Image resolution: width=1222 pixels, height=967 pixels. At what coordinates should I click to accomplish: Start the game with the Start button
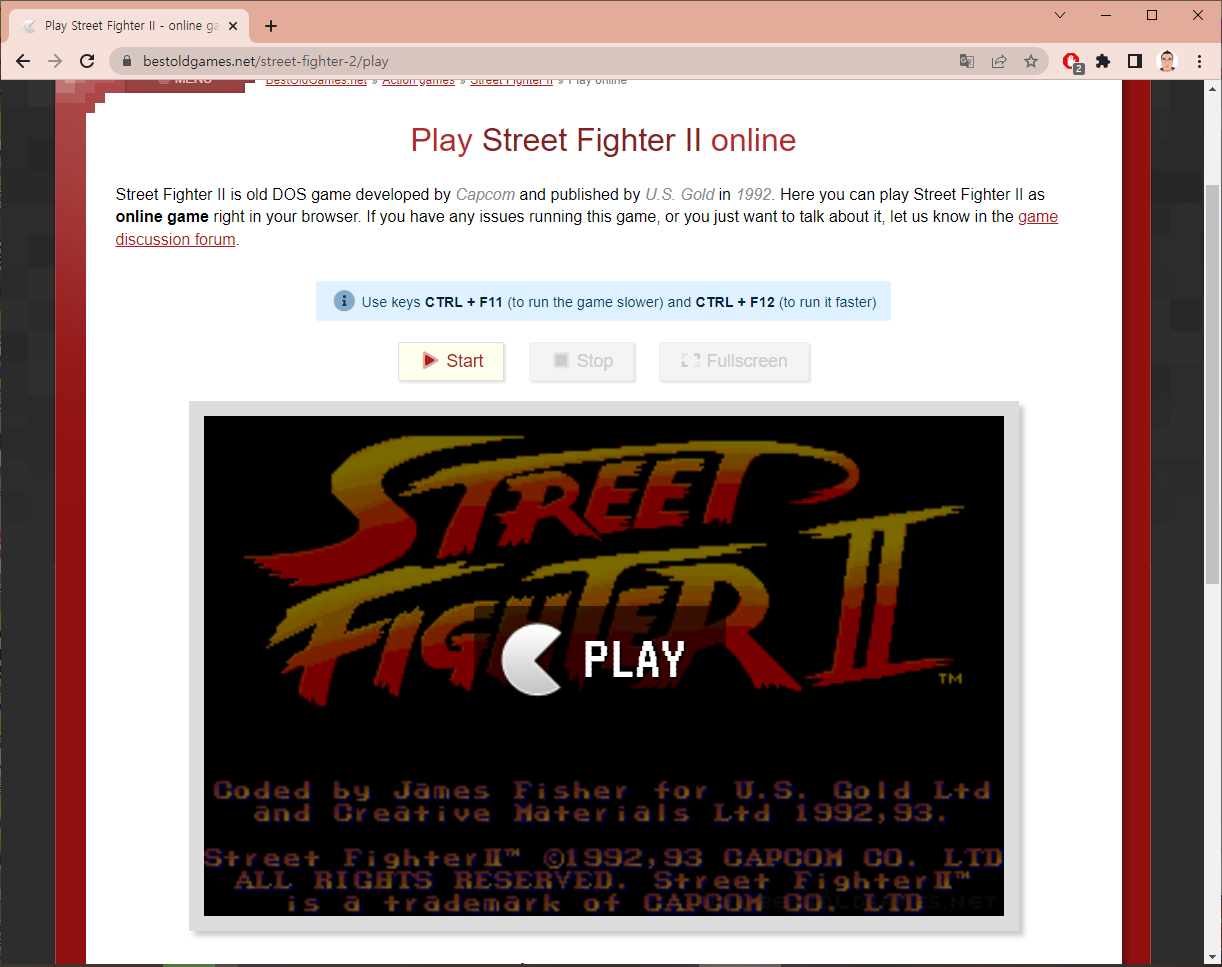[x=451, y=361]
